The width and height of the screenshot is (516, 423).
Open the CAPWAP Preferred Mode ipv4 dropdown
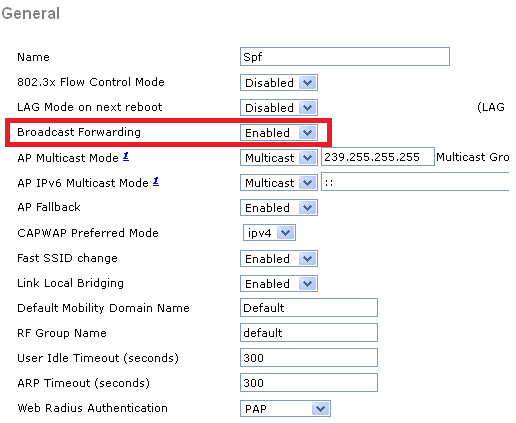coord(269,233)
